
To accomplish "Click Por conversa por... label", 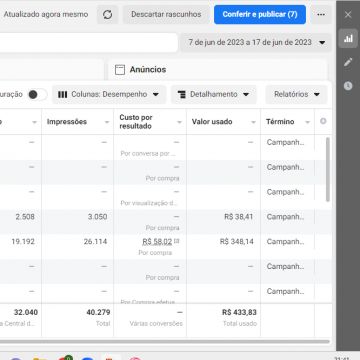I will click(x=148, y=154).
